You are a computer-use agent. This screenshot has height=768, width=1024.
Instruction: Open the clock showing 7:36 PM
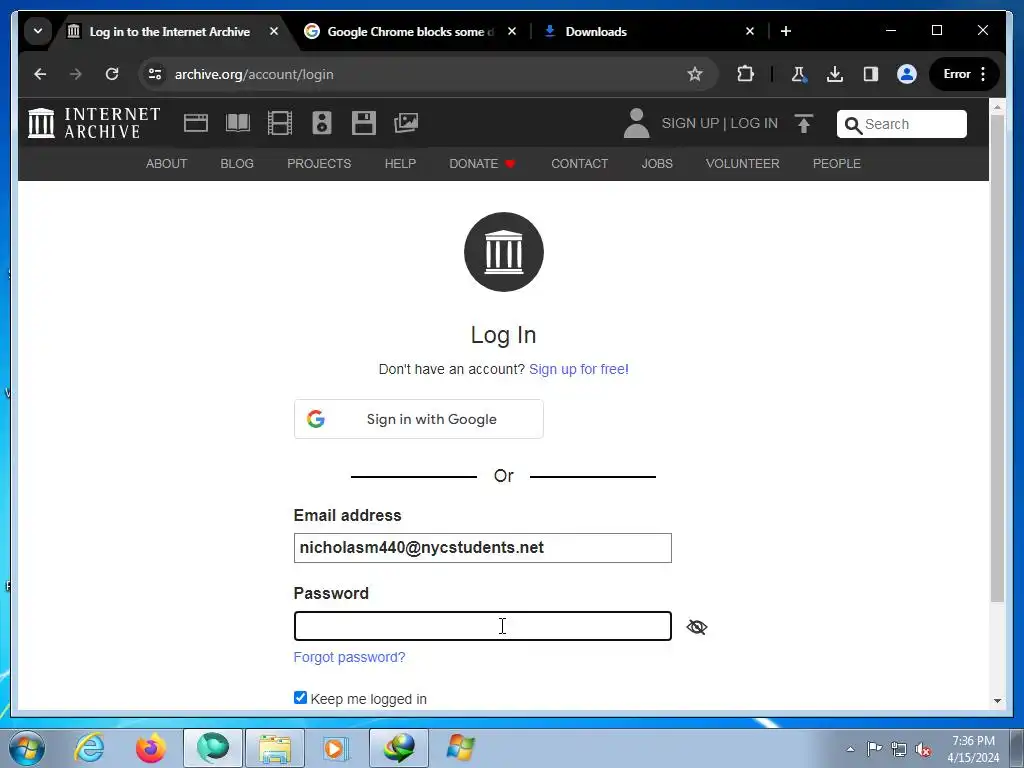click(973, 749)
